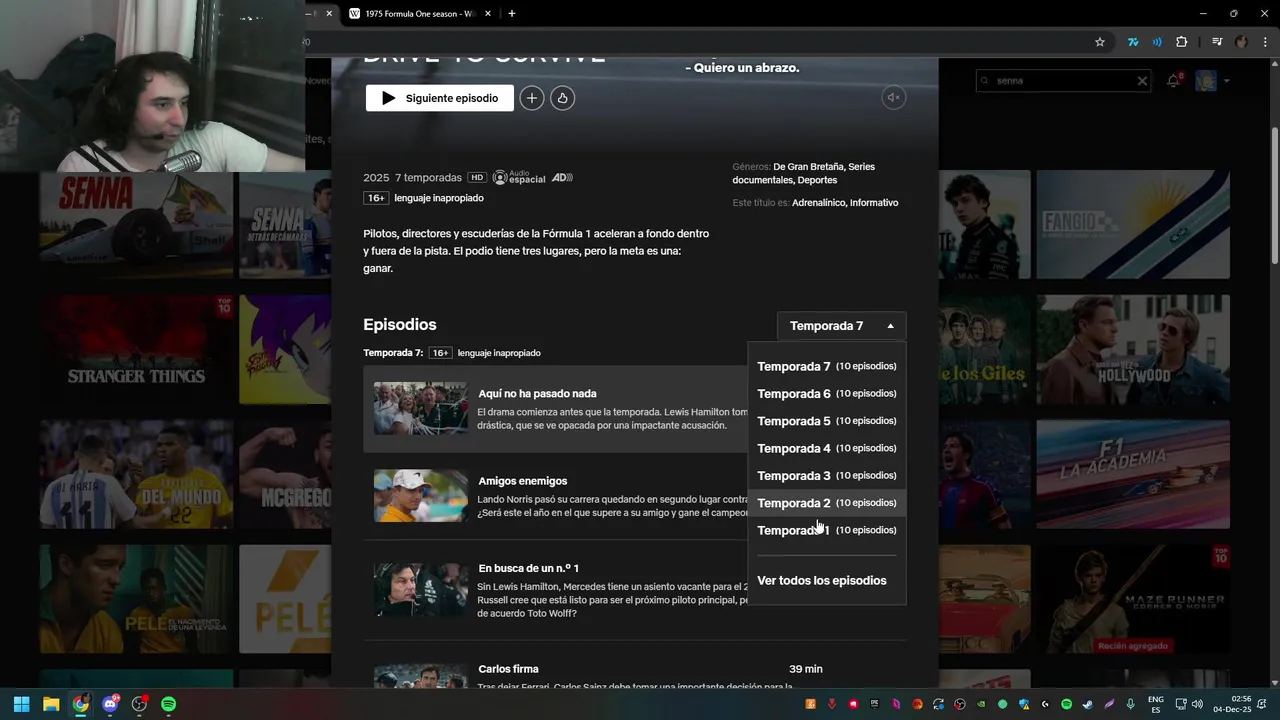The image size is (1280, 720).
Task: Select Temporada 5 from the season list
Action: coord(827,421)
